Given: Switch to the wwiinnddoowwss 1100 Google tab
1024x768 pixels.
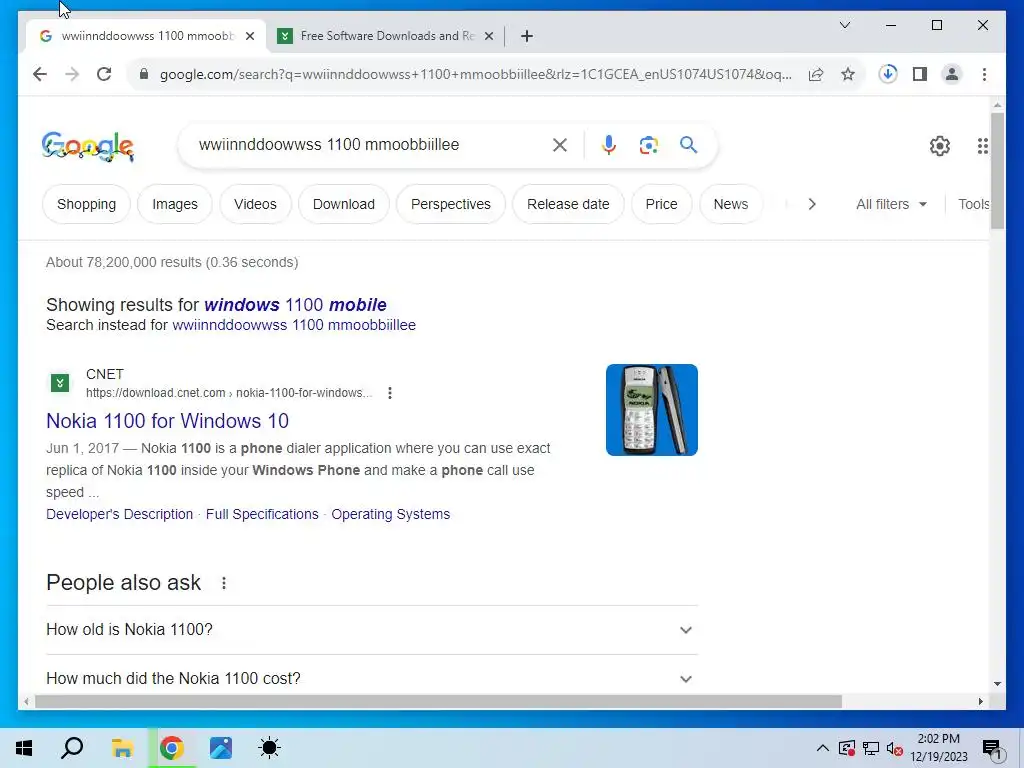Looking at the screenshot, I should 146,36.
